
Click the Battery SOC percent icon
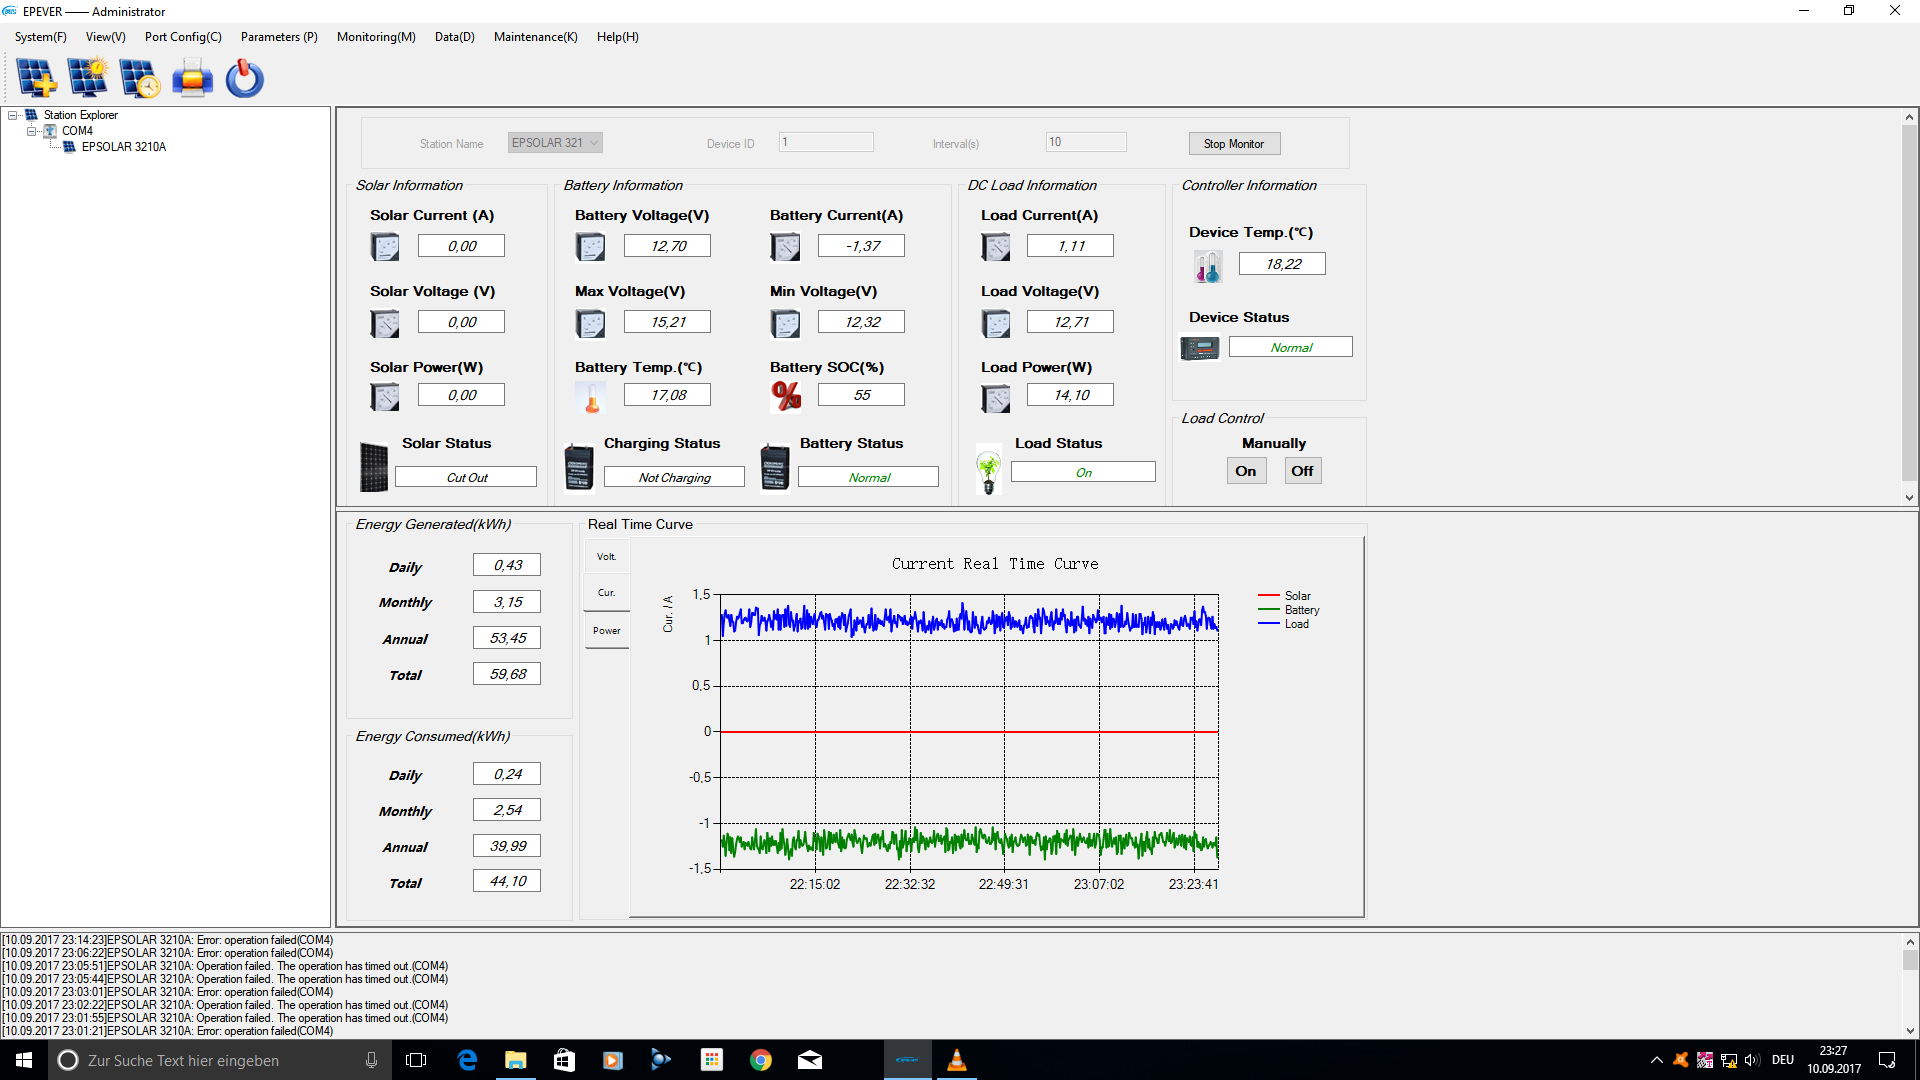click(x=786, y=396)
